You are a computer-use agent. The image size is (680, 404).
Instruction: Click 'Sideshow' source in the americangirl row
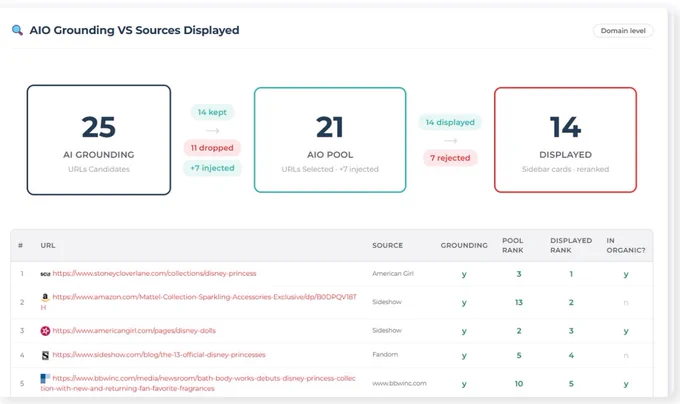(387, 330)
